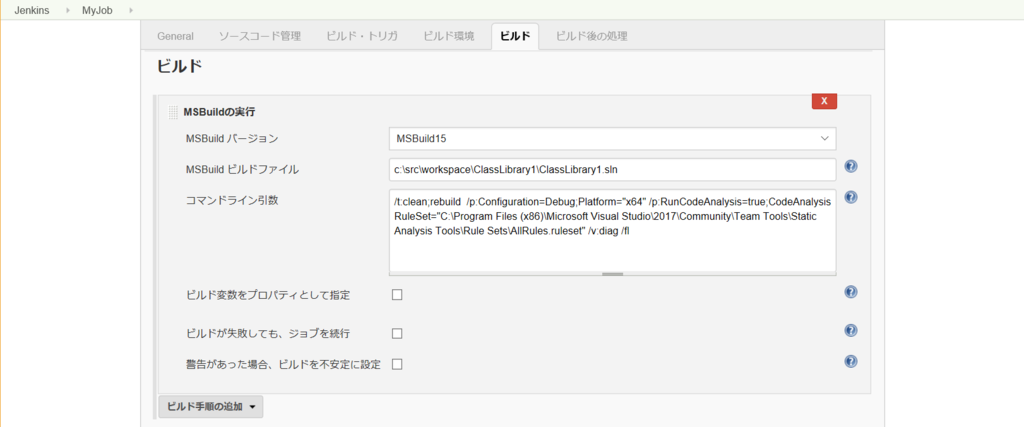This screenshot has height=427, width=1024.
Task: Grab the command-line textarea resize handle
Action: click(x=613, y=274)
